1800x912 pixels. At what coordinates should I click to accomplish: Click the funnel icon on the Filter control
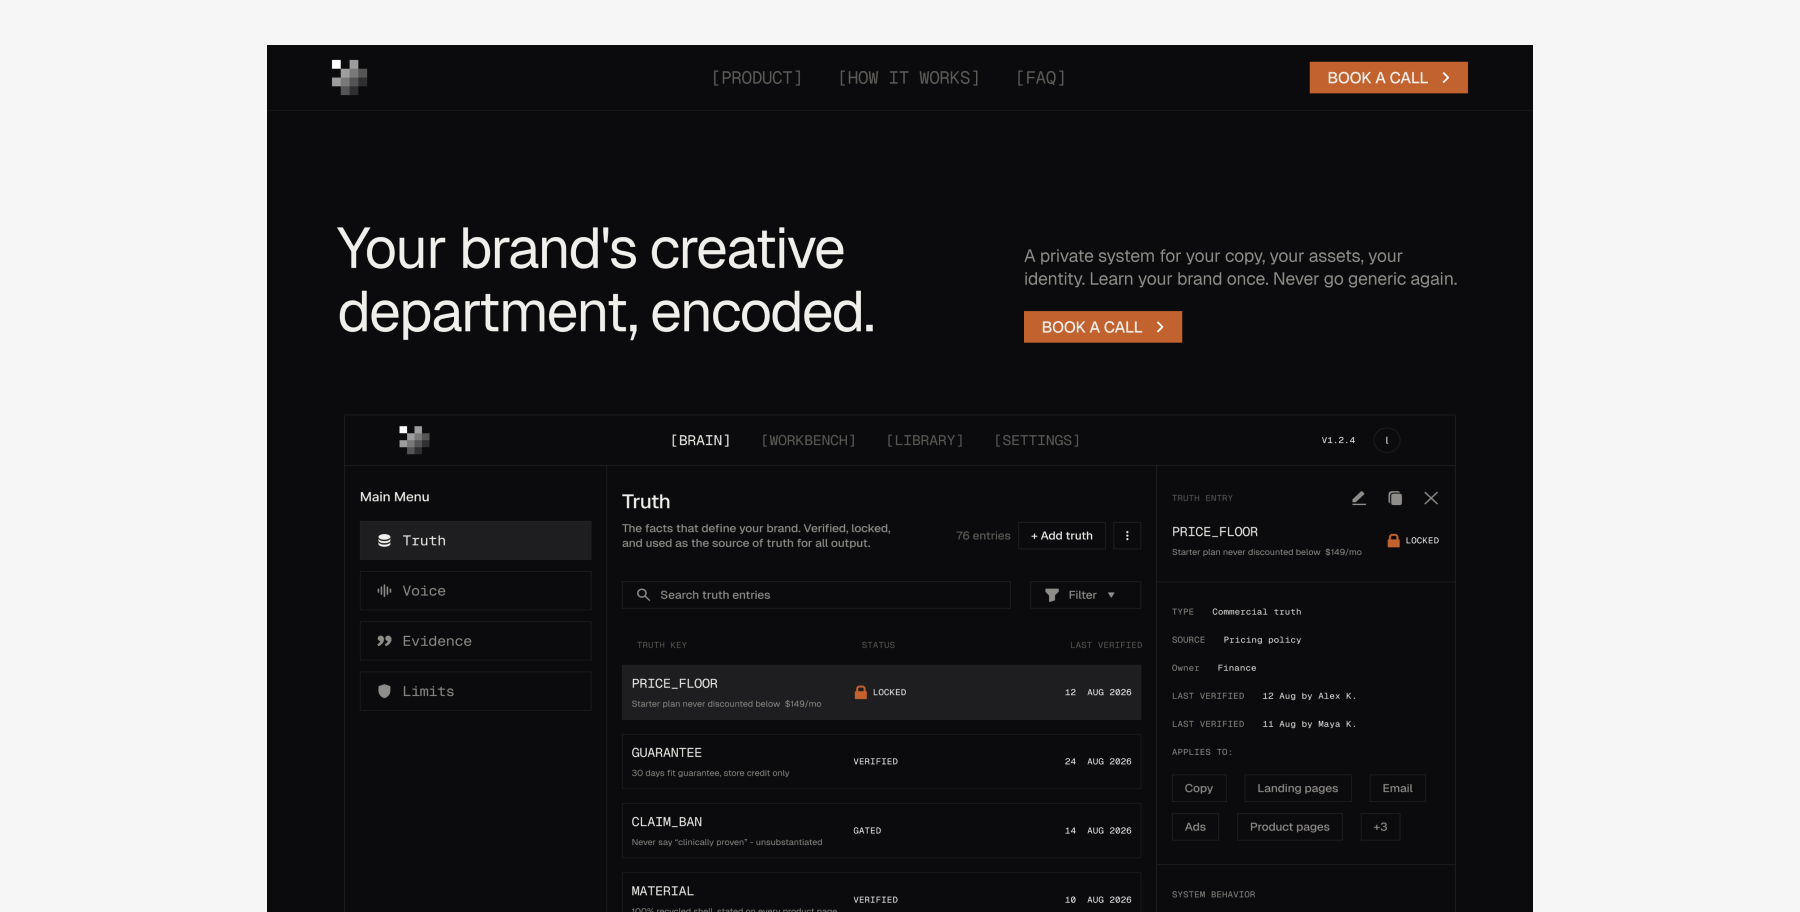coord(1052,595)
